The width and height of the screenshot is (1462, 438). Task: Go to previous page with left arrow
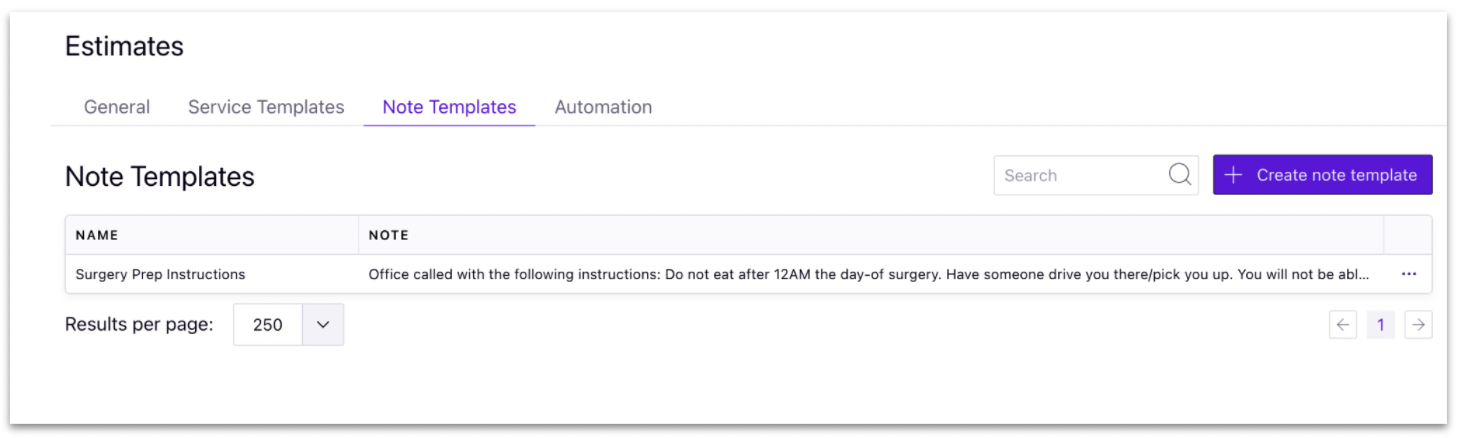click(1343, 325)
